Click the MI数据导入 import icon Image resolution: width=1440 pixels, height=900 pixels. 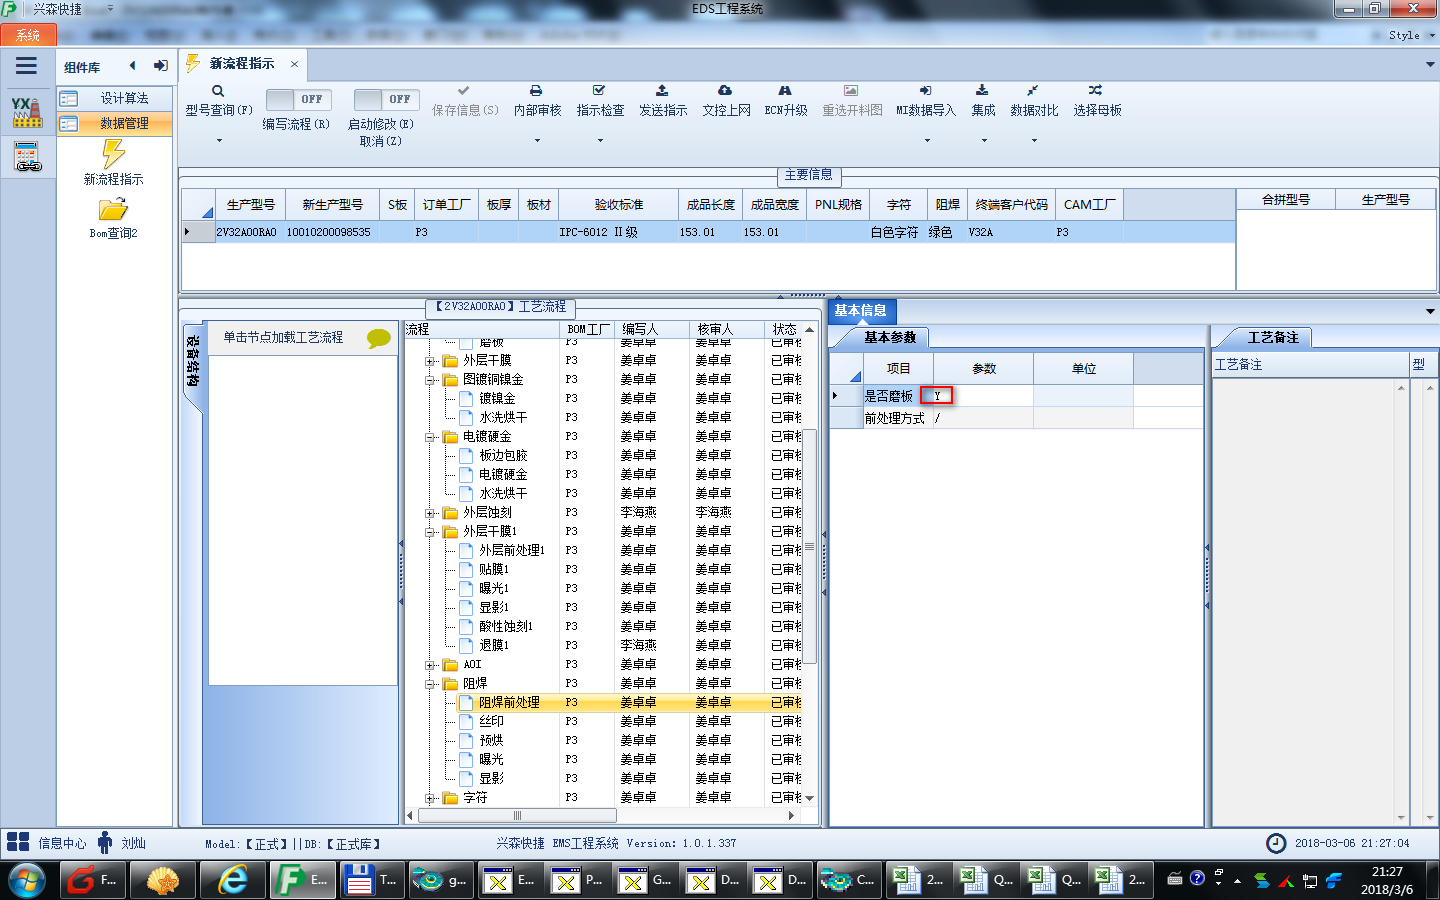[x=925, y=91]
